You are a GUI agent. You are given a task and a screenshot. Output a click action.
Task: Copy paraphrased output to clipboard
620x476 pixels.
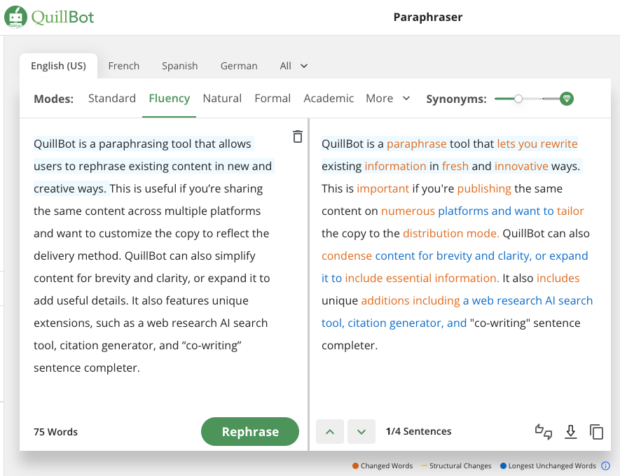pos(596,432)
